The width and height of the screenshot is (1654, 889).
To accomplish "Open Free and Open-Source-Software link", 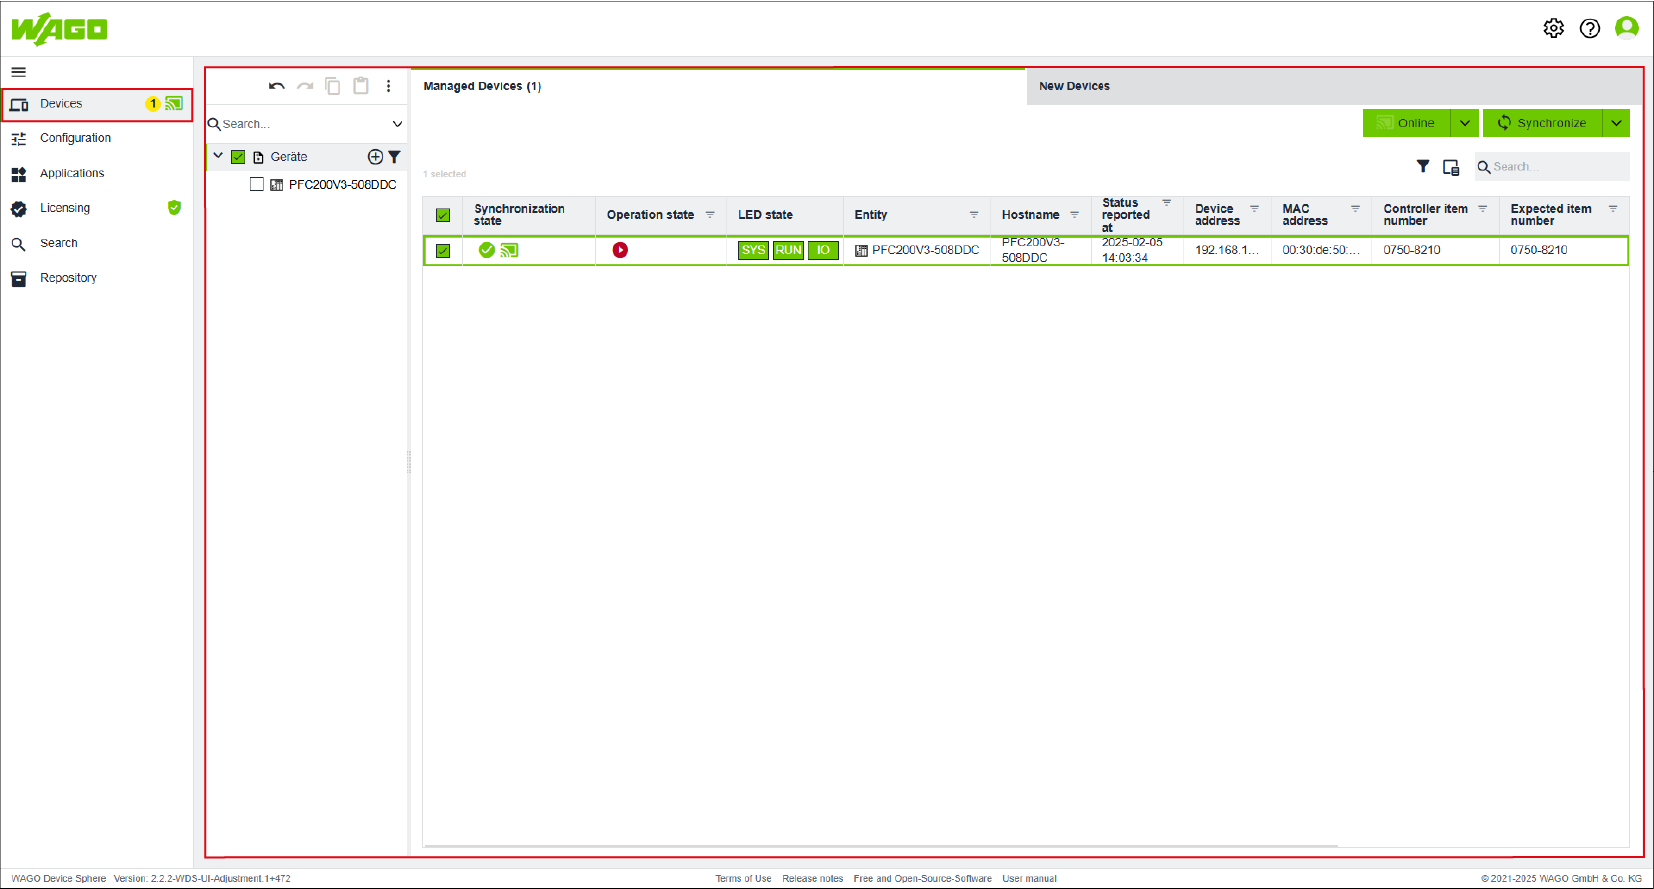I will click(x=922, y=879).
